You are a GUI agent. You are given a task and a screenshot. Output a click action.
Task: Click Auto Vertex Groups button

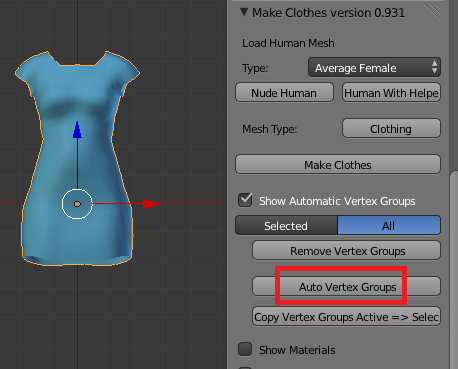[x=347, y=287]
